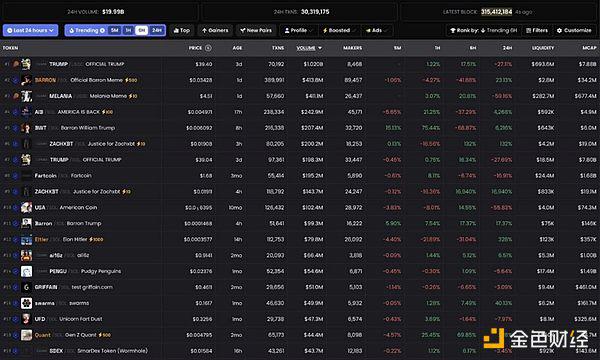This screenshot has width=600, height=360.
Task: Click the $242.9M volume on AIB row
Action: [x=312, y=112]
